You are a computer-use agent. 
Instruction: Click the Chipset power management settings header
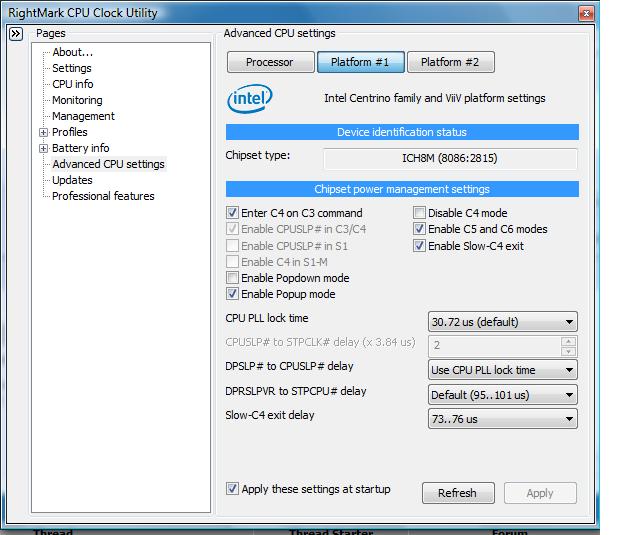point(402,189)
